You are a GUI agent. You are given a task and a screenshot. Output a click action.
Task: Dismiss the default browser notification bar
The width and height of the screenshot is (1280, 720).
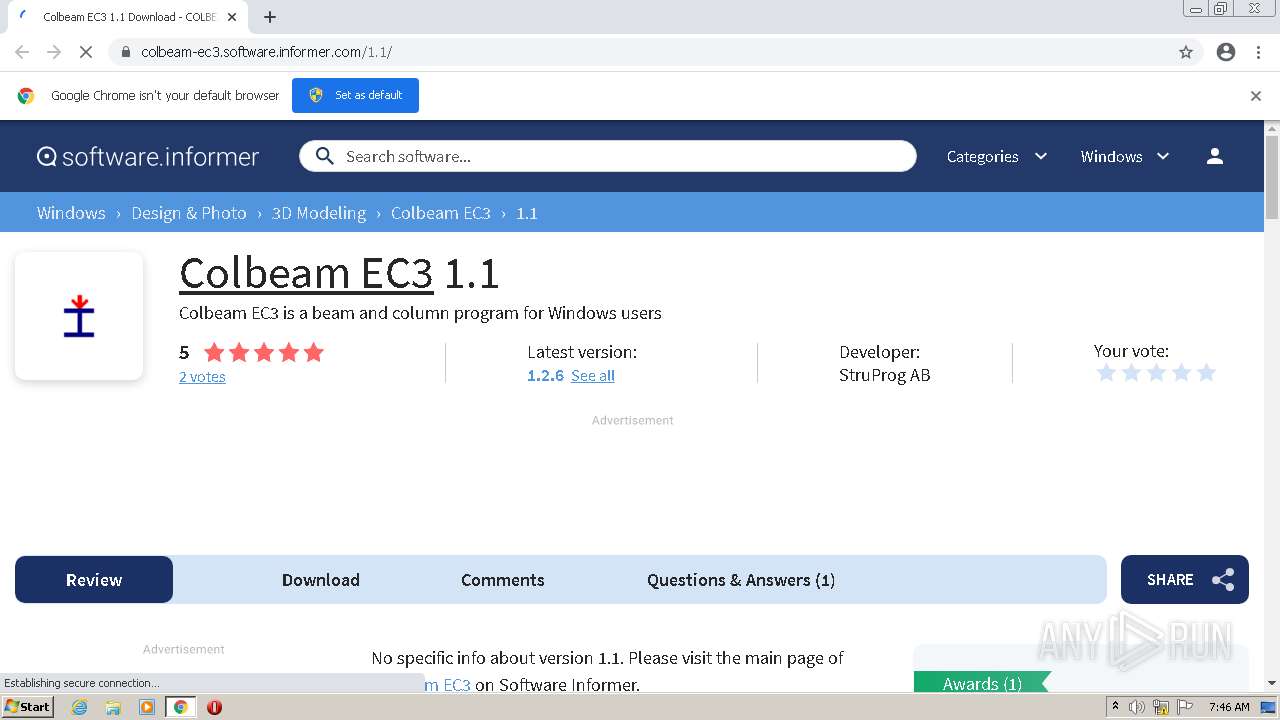(1256, 96)
